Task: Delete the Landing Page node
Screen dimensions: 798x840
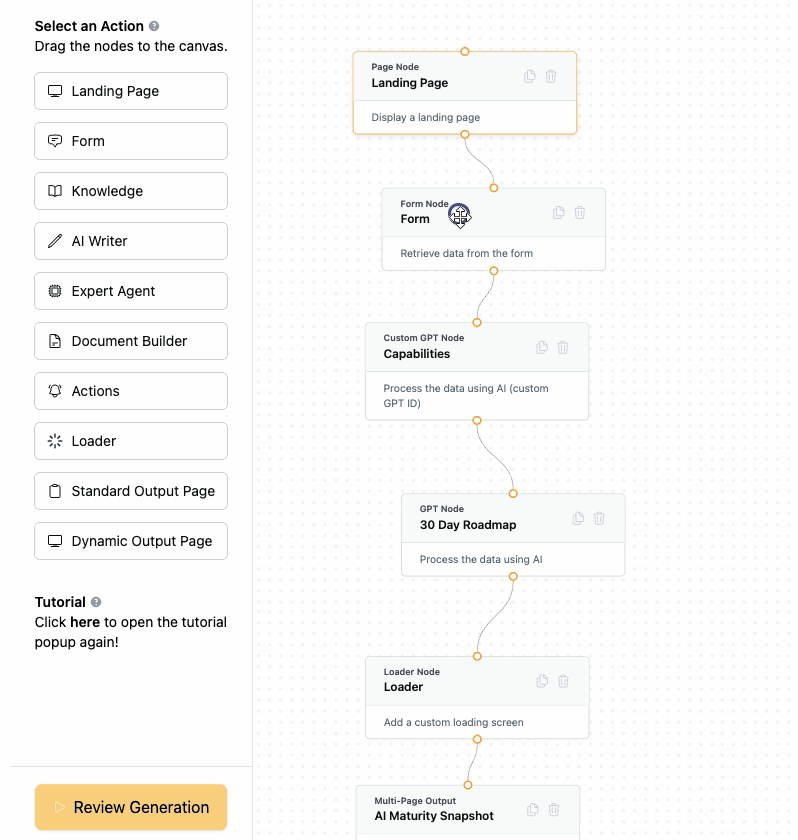Action: coord(551,76)
